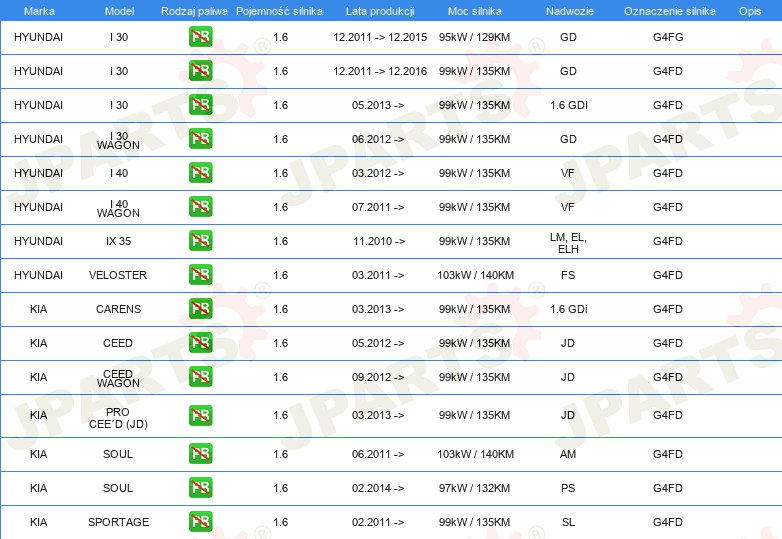The height and width of the screenshot is (539, 782).
Task: Click the 'Rodzaj paliwa' column header
Action: click(x=194, y=11)
